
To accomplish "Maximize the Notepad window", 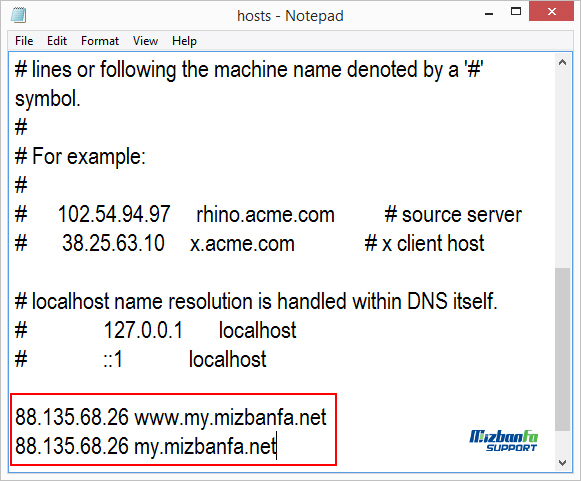I will [515, 12].
